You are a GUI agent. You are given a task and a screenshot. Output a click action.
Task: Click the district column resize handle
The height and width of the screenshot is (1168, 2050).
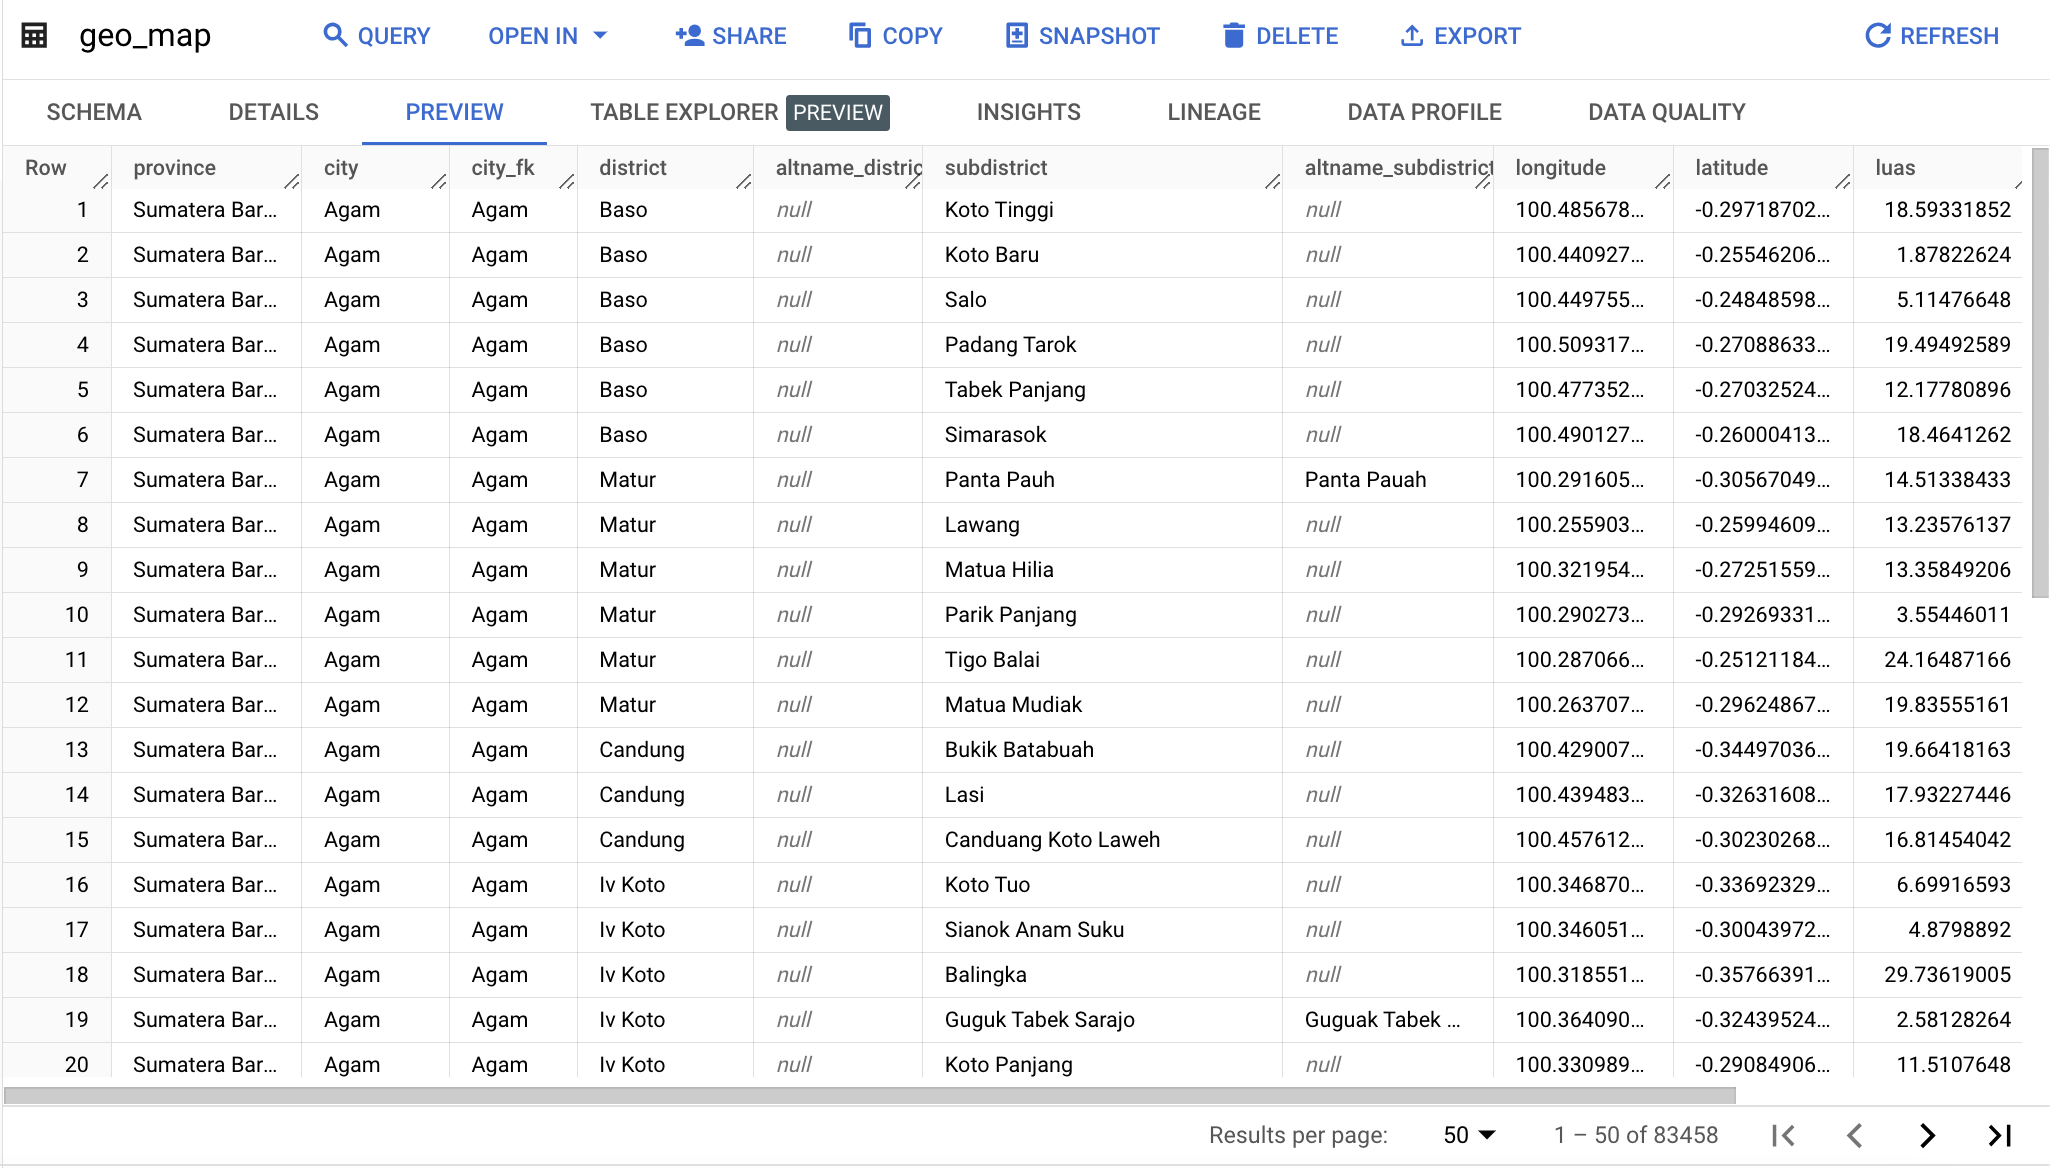click(x=744, y=181)
